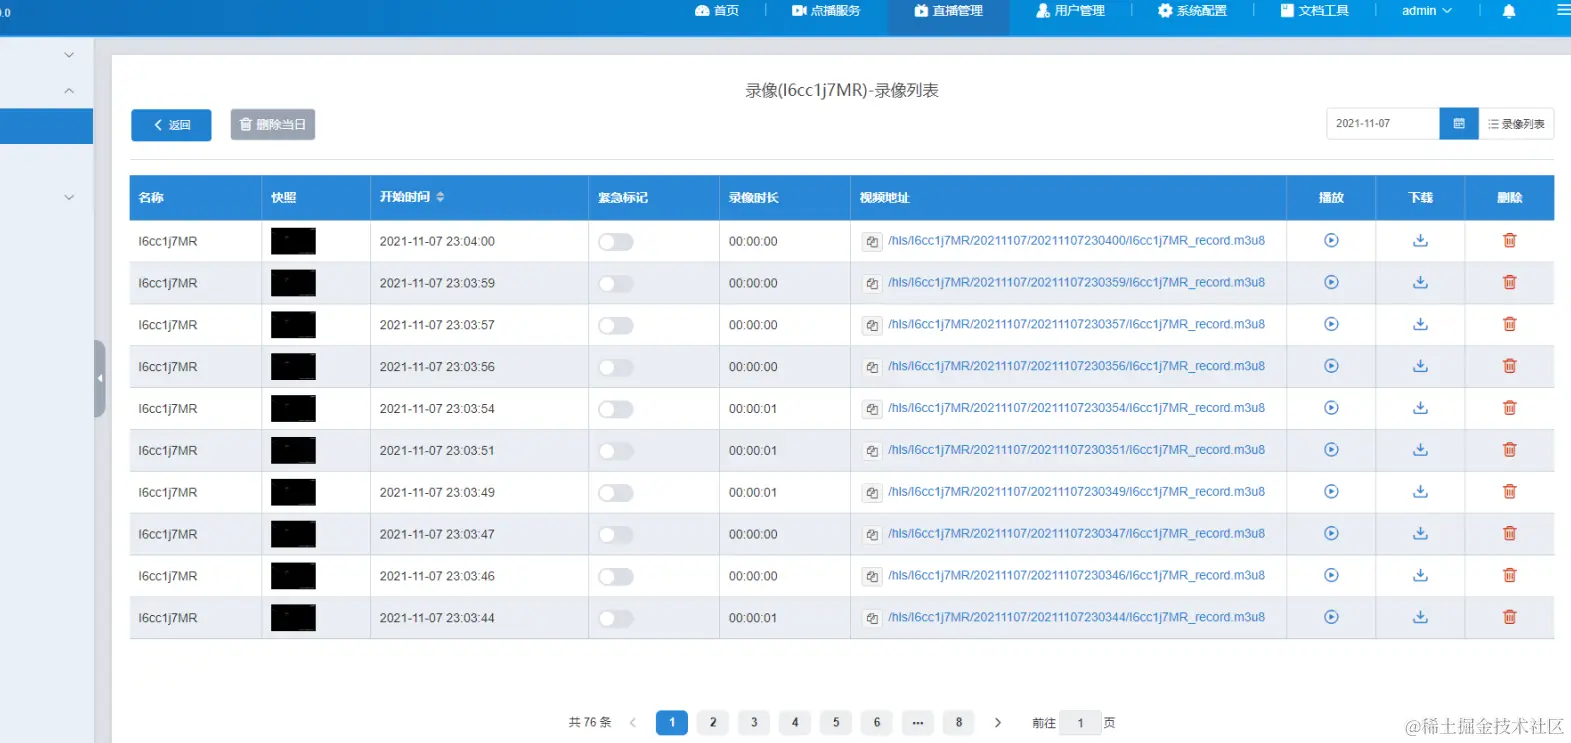Go to page 2

pyautogui.click(x=713, y=722)
